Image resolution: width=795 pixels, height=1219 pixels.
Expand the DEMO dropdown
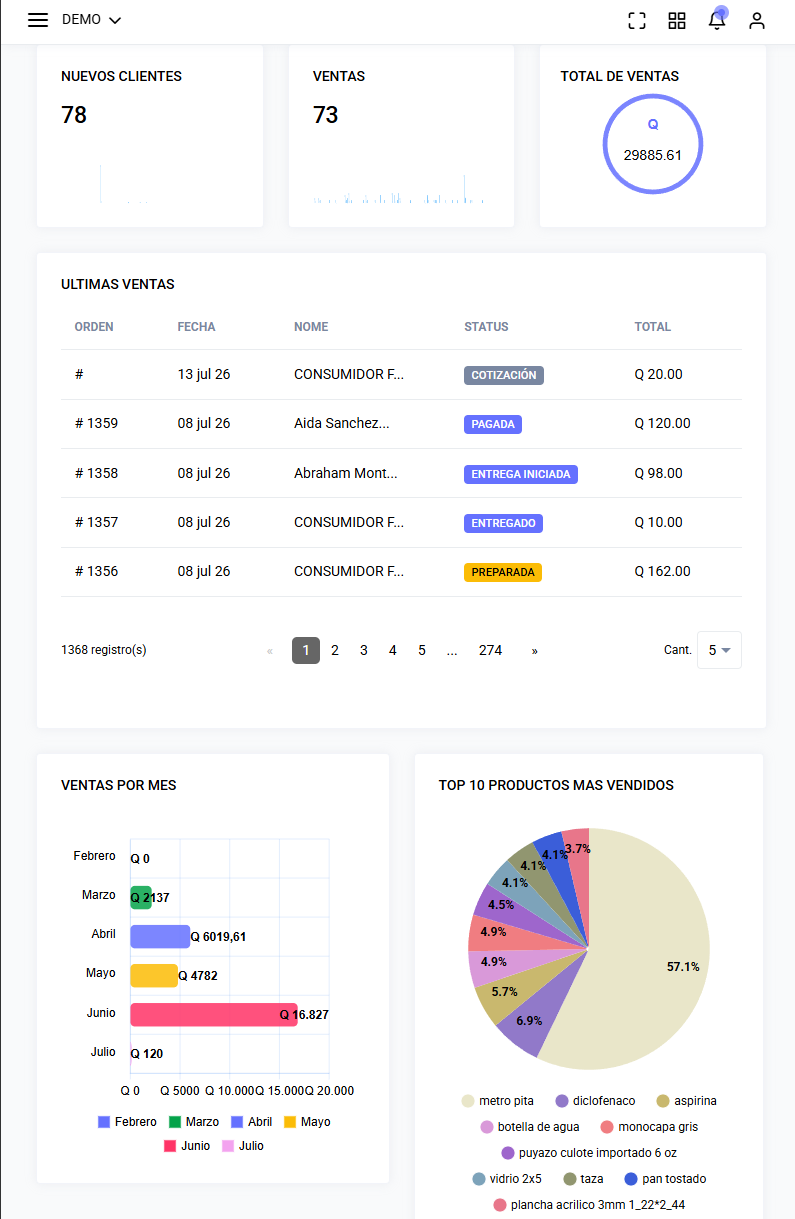click(x=91, y=20)
